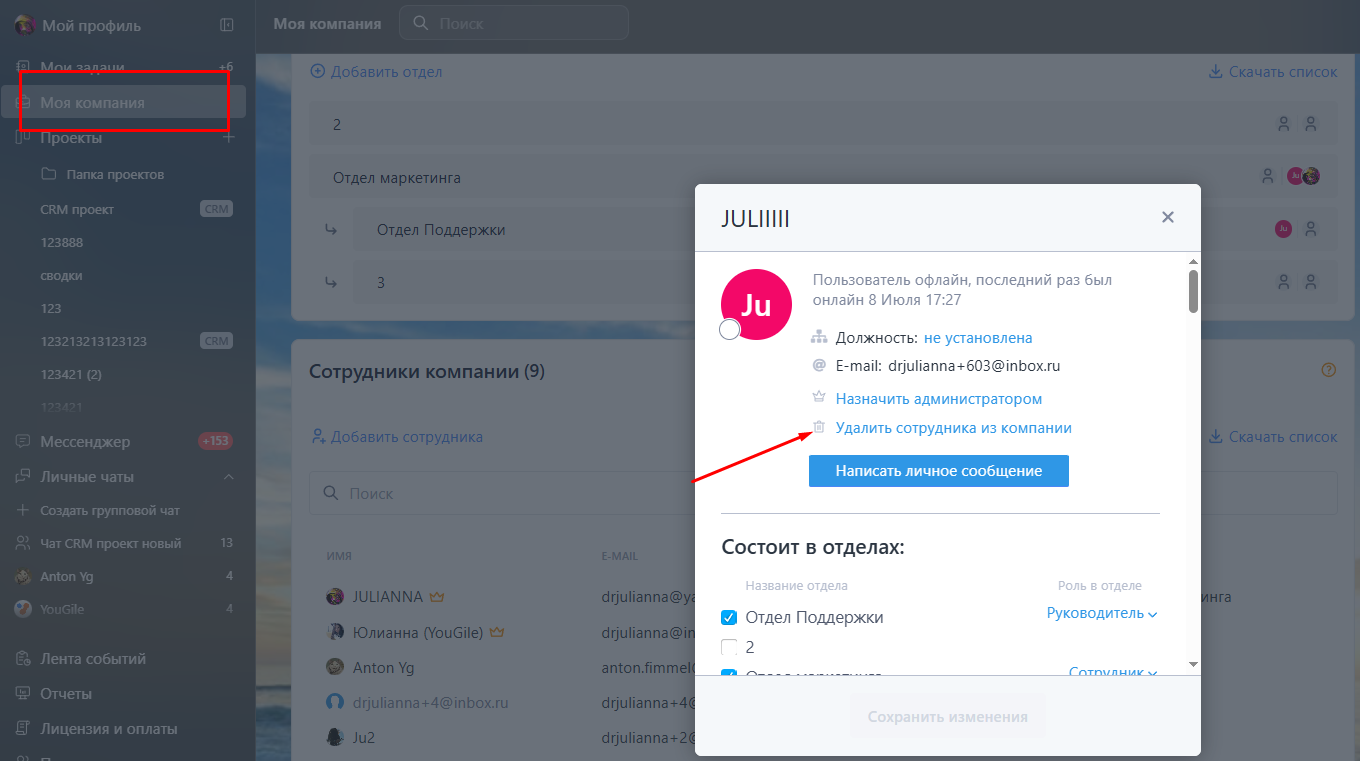Image resolution: width=1360 pixels, height=761 pixels.
Task: Open the Руководитель role dropdown
Action: tap(1102, 613)
